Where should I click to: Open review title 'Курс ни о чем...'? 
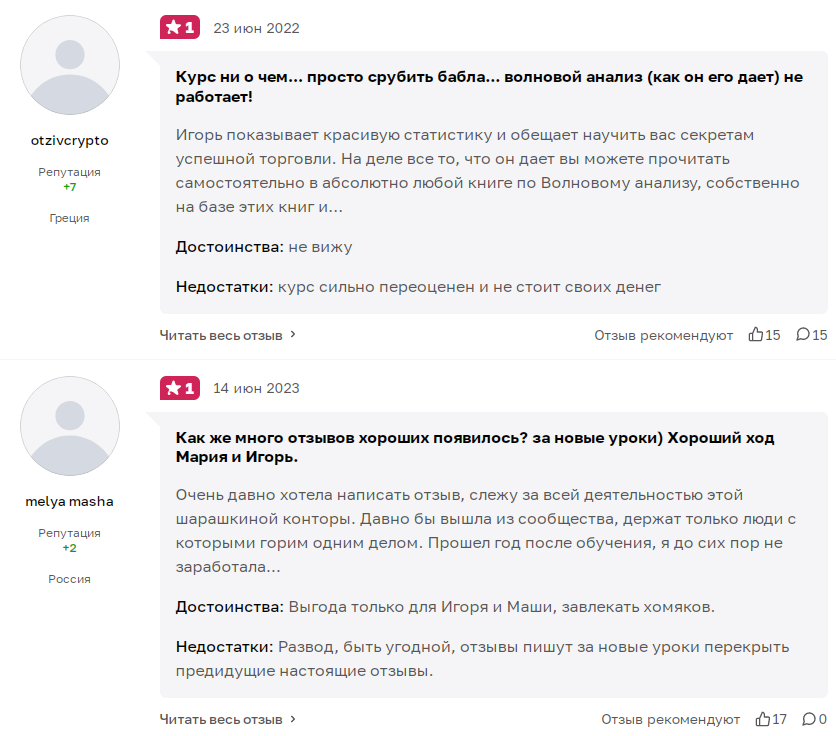point(489,87)
